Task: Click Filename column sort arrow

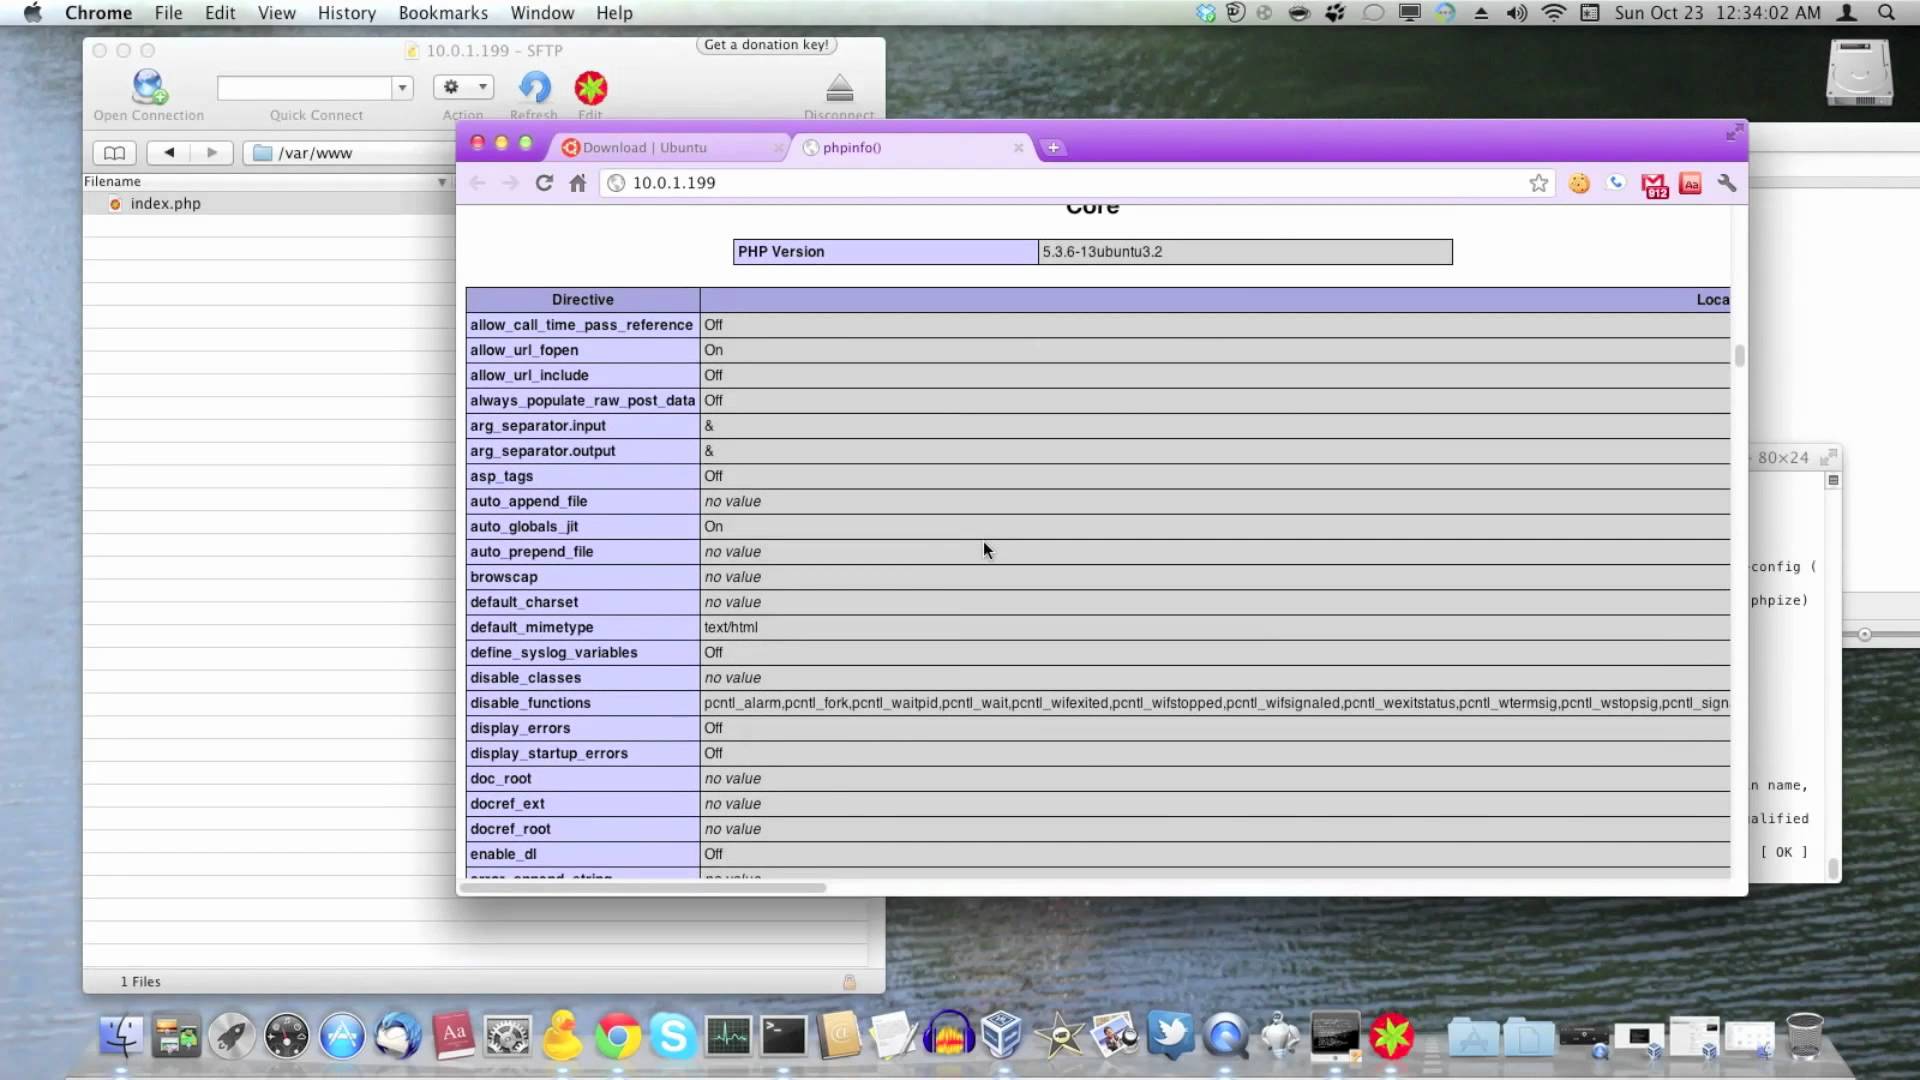Action: coord(441,182)
